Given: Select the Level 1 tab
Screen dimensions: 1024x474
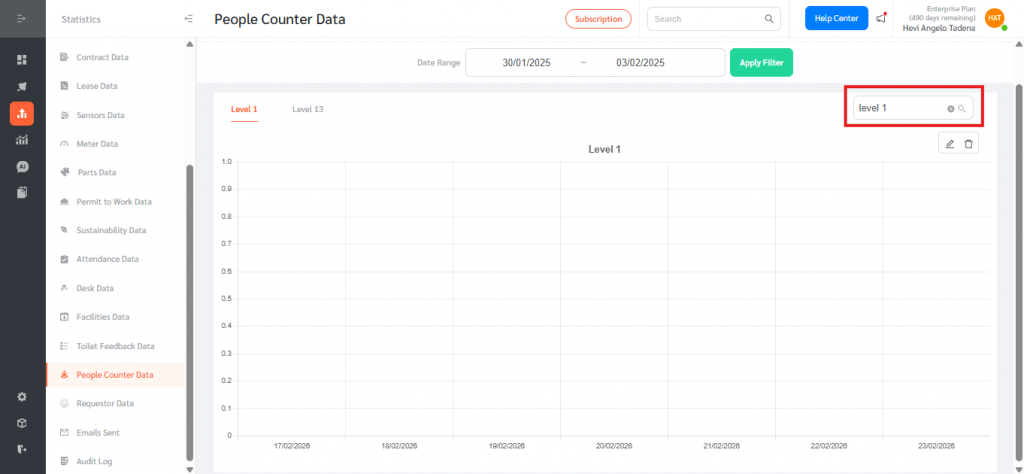Looking at the screenshot, I should [244, 109].
